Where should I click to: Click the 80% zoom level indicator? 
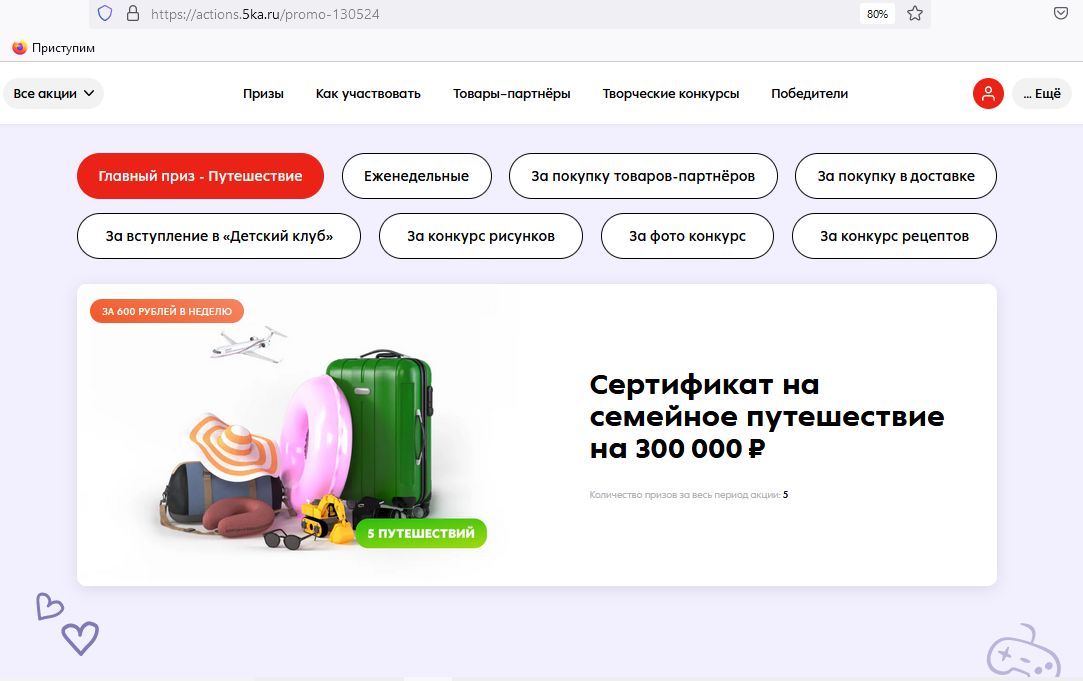tap(877, 14)
